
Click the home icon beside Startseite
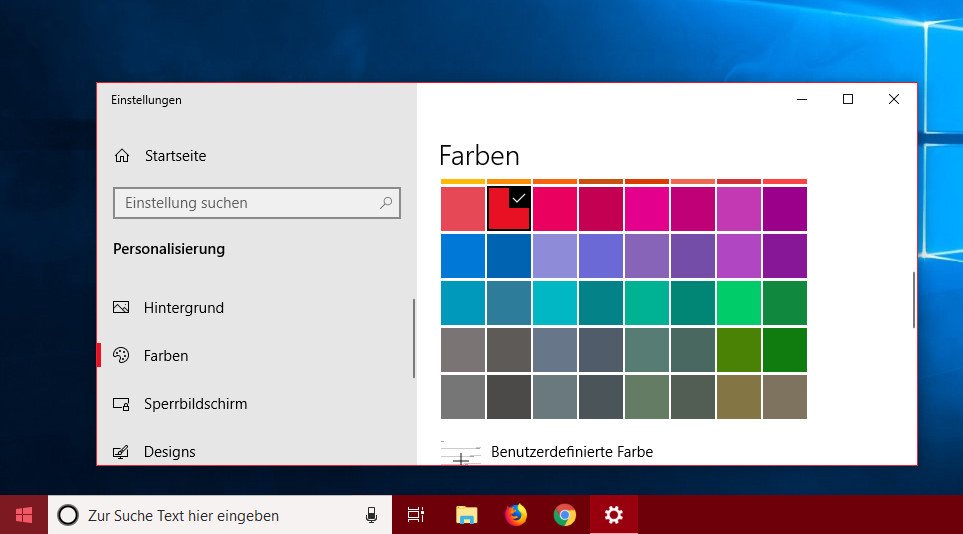tap(122, 155)
